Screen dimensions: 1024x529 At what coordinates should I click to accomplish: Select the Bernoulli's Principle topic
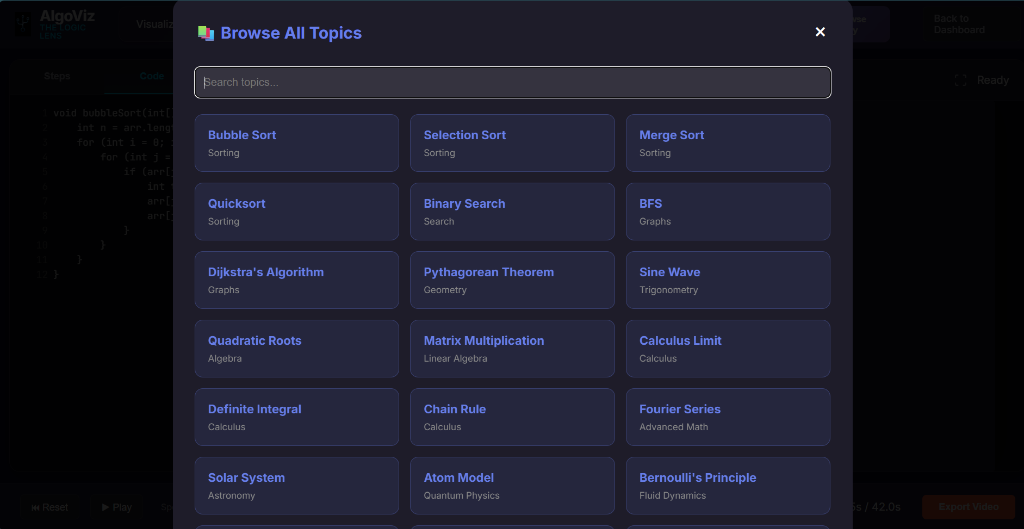tap(727, 485)
